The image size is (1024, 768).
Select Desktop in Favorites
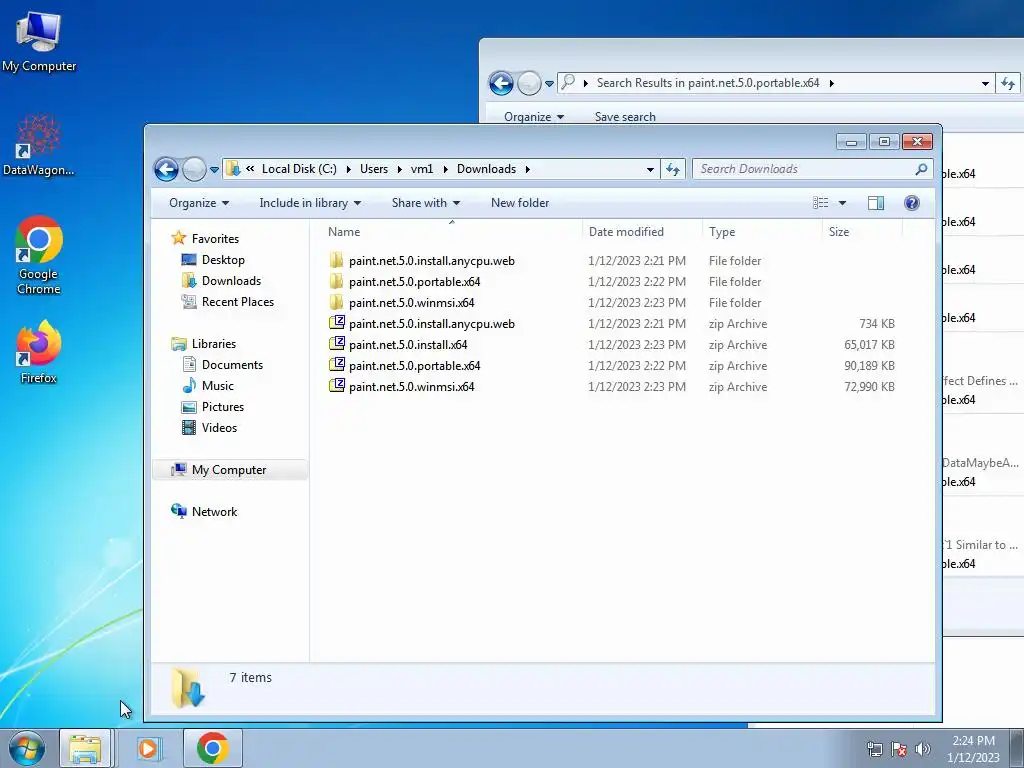[x=214, y=260]
